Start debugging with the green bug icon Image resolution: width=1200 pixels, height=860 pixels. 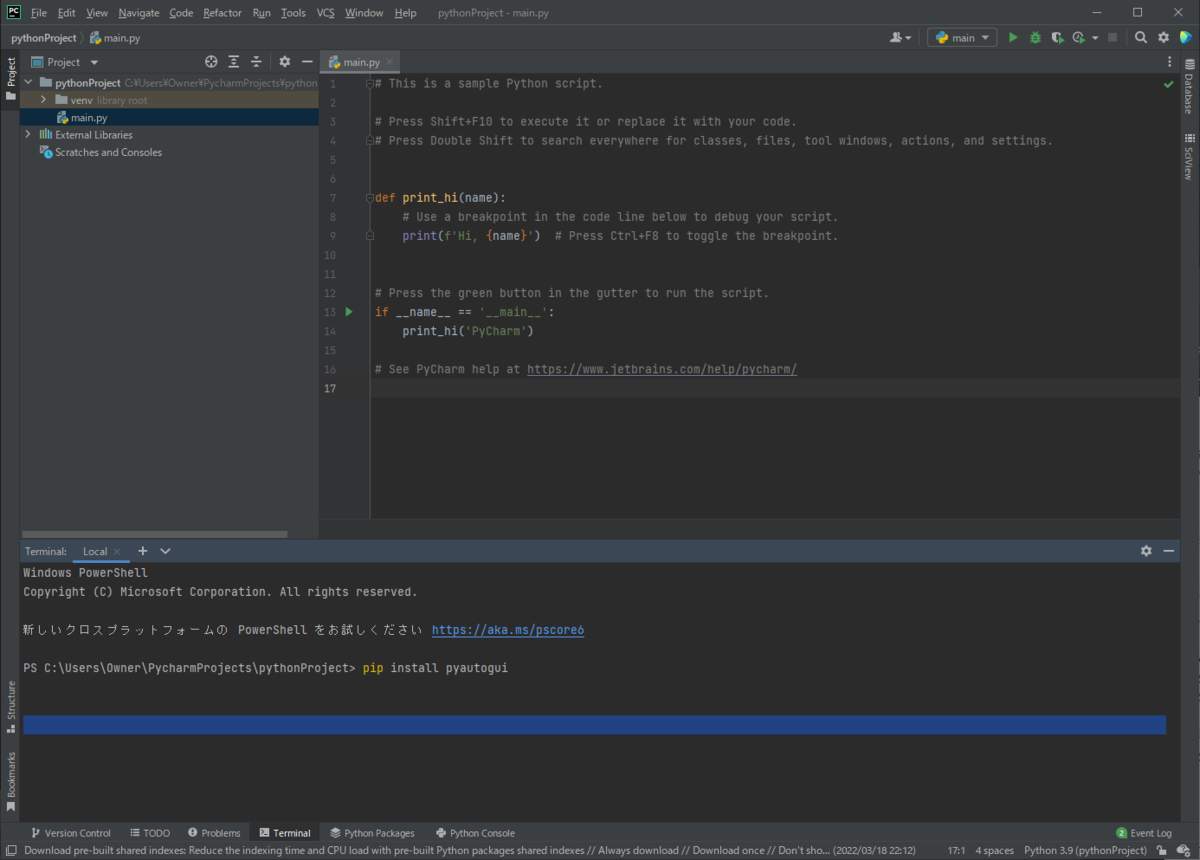click(x=1035, y=37)
